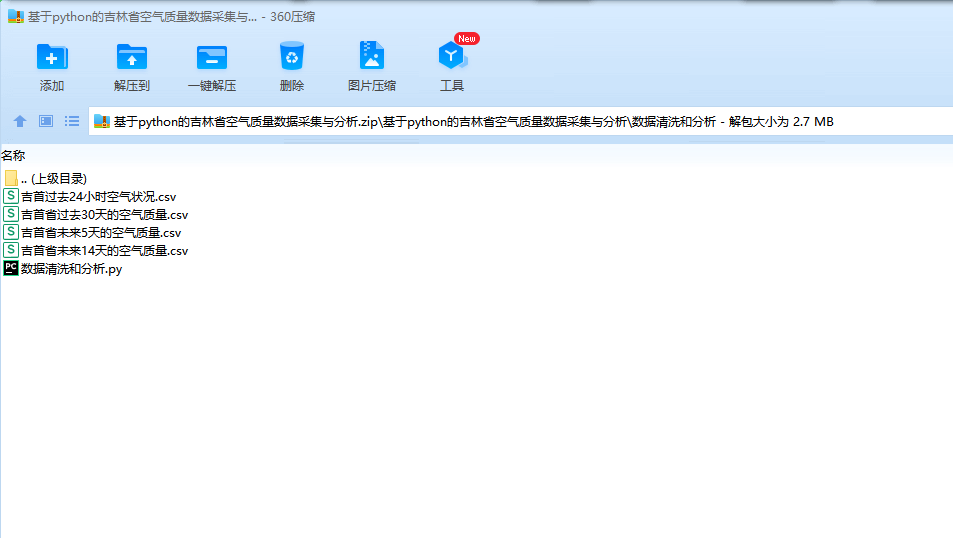Open the 解压到 extract-to tool

(132, 57)
